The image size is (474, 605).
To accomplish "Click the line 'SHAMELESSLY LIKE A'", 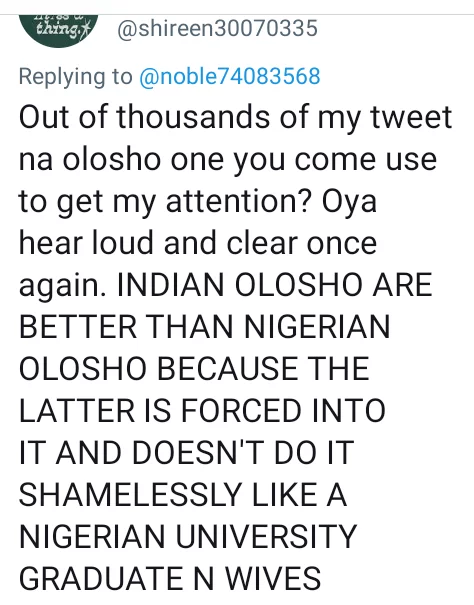I will pos(183,495).
